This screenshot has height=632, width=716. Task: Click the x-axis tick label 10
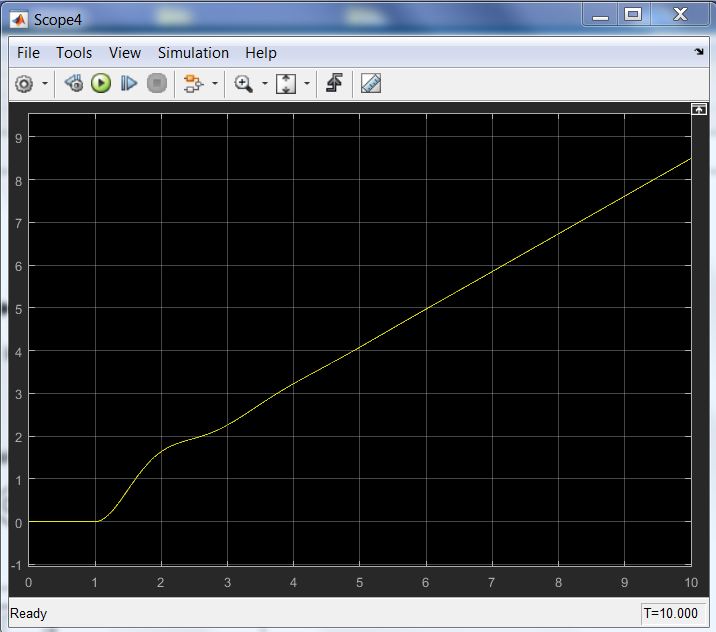690,582
